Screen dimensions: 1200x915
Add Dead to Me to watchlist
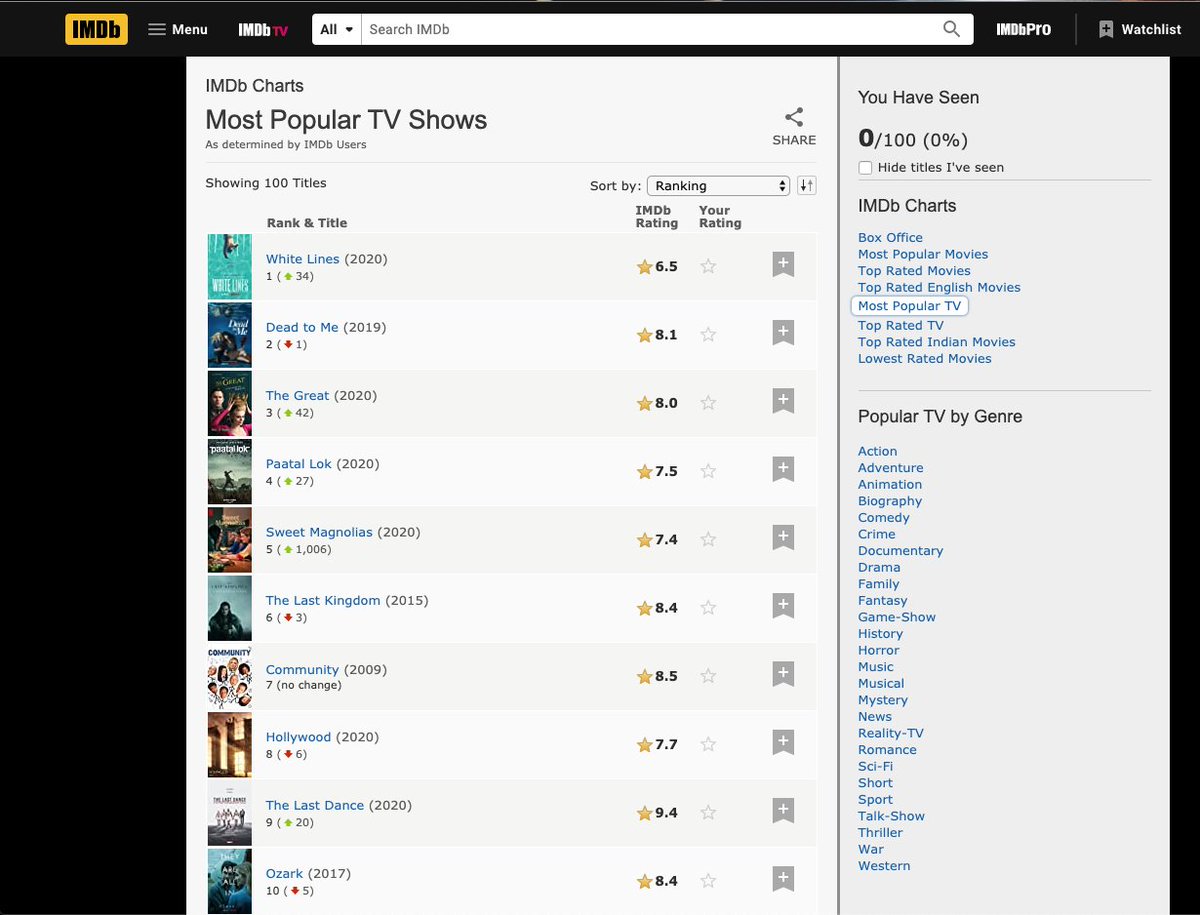(x=783, y=333)
